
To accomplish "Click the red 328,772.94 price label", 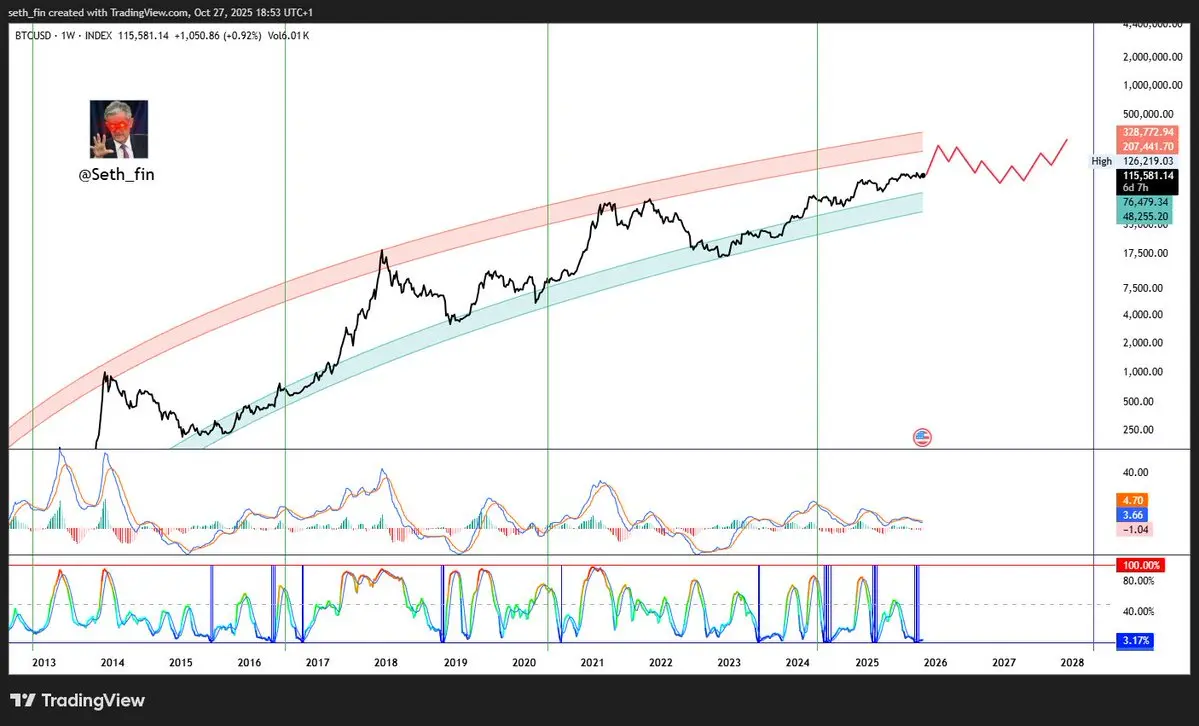I will 1147,132.
